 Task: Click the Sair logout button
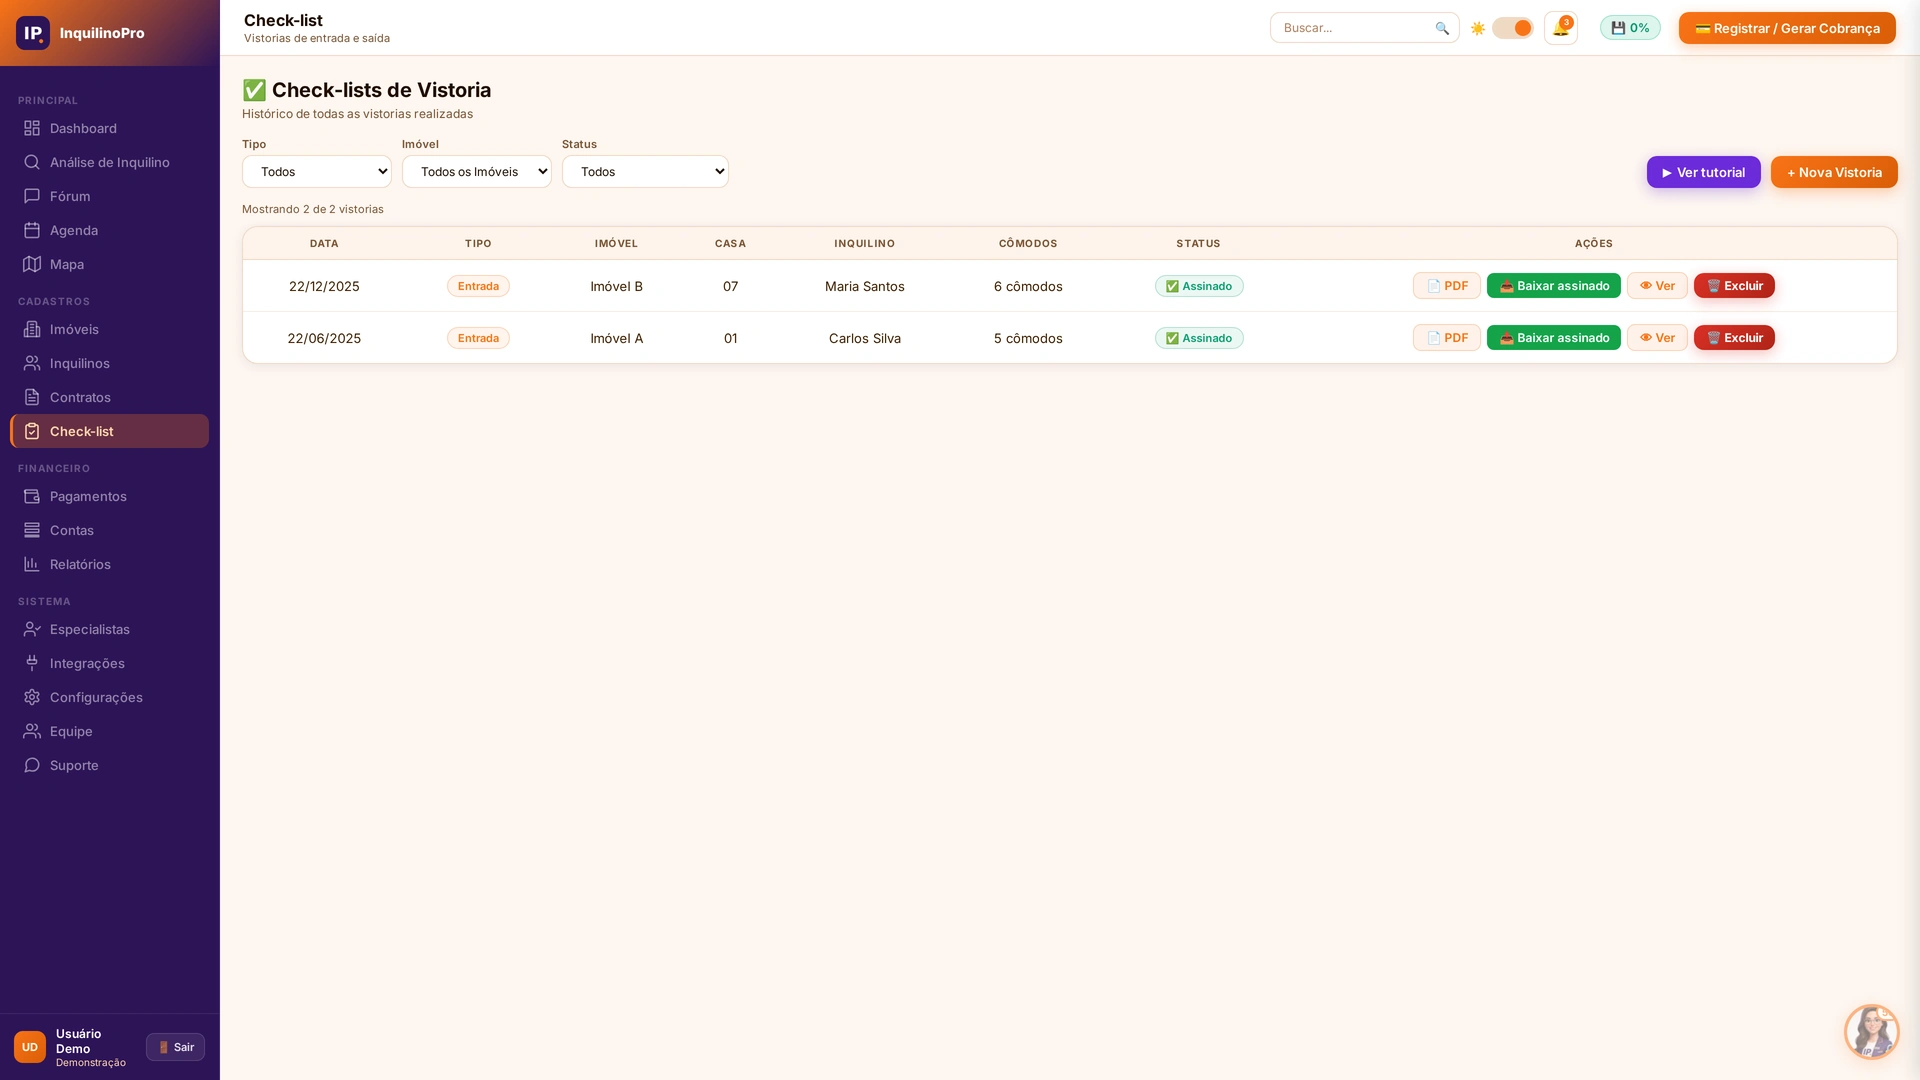click(x=175, y=1047)
